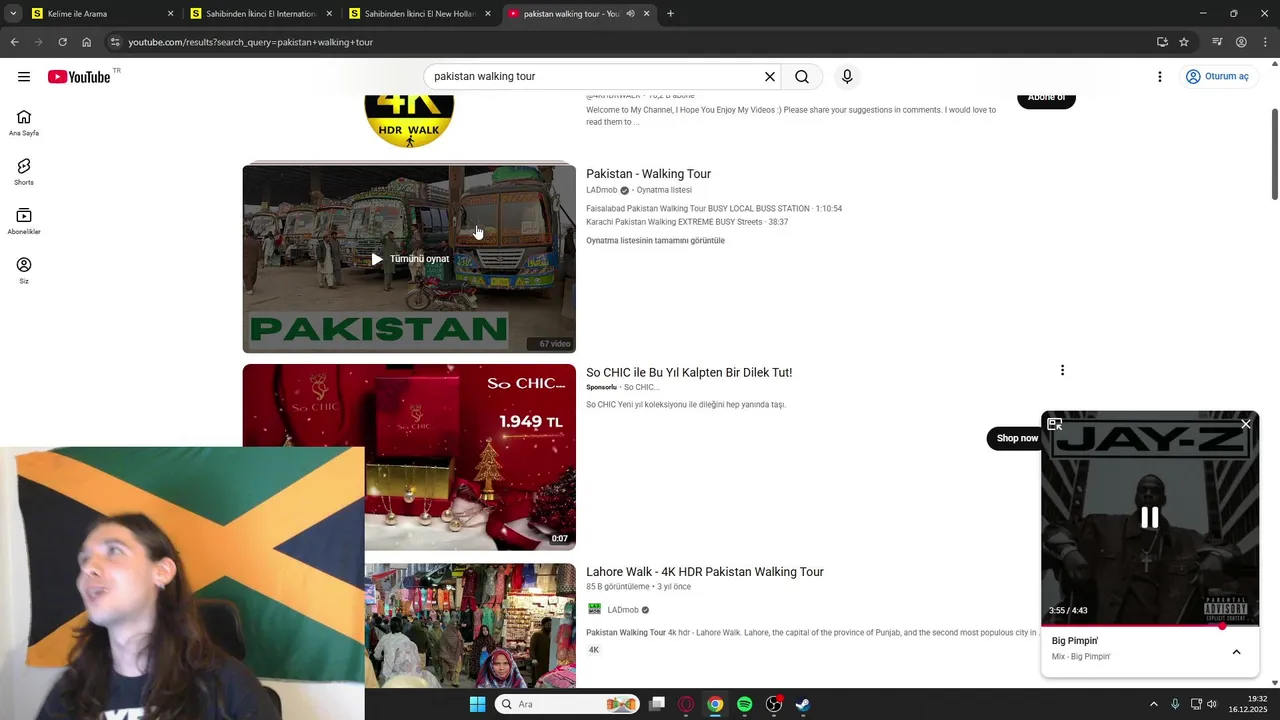Open the So CHIC sponsored ad title

[689, 372]
